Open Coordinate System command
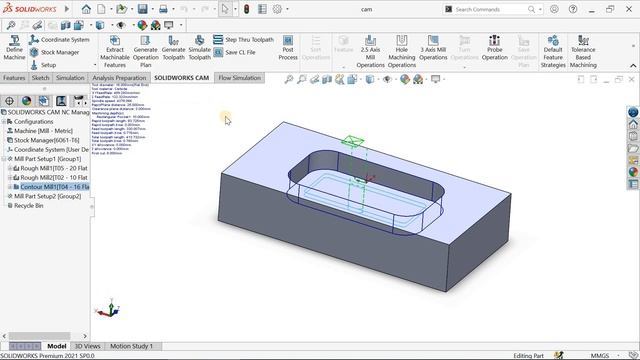This screenshot has height=360, width=640. pyautogui.click(x=59, y=40)
